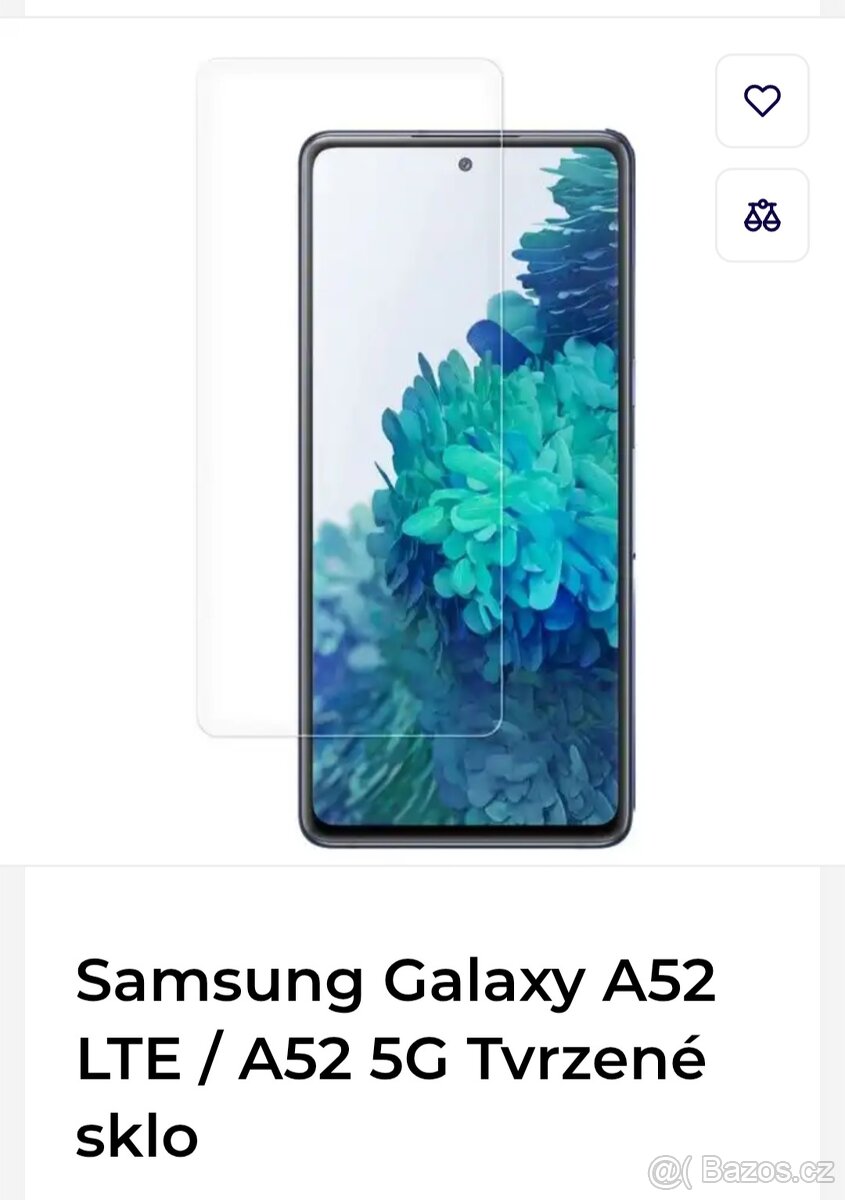The width and height of the screenshot is (845, 1200).
Task: Select the product title Samsung Galaxy A52
Action: coord(396,983)
